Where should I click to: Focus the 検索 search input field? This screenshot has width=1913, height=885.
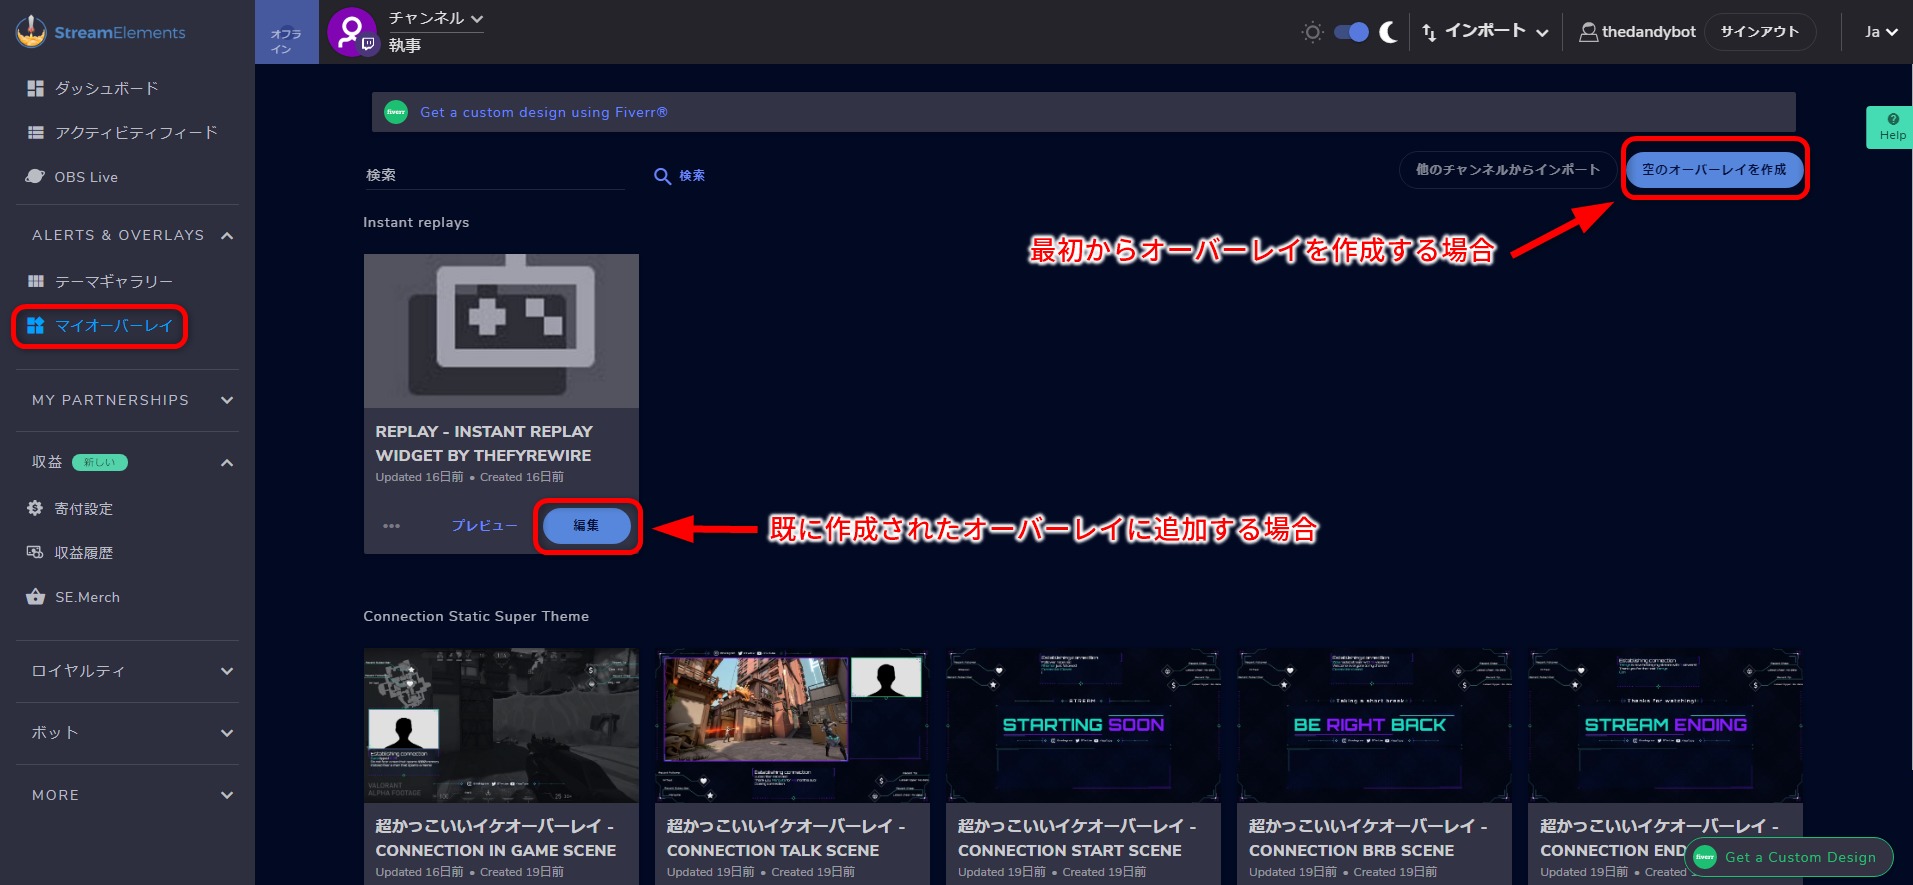pos(494,175)
